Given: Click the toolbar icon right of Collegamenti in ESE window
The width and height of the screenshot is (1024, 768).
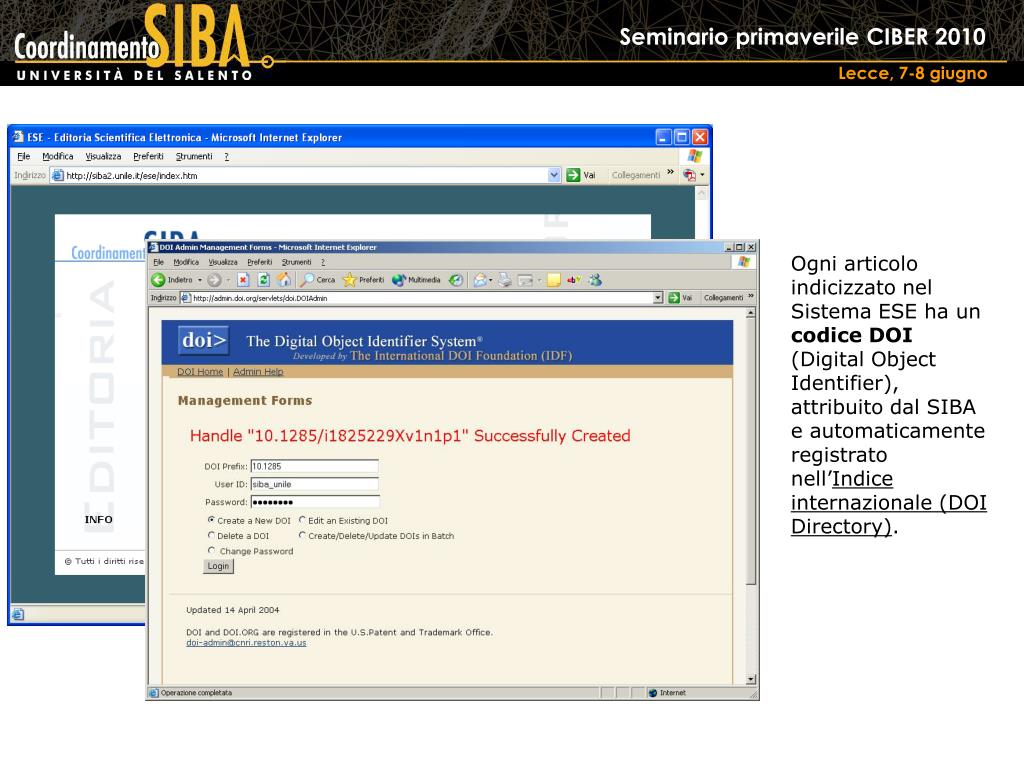Looking at the screenshot, I should tap(689, 175).
